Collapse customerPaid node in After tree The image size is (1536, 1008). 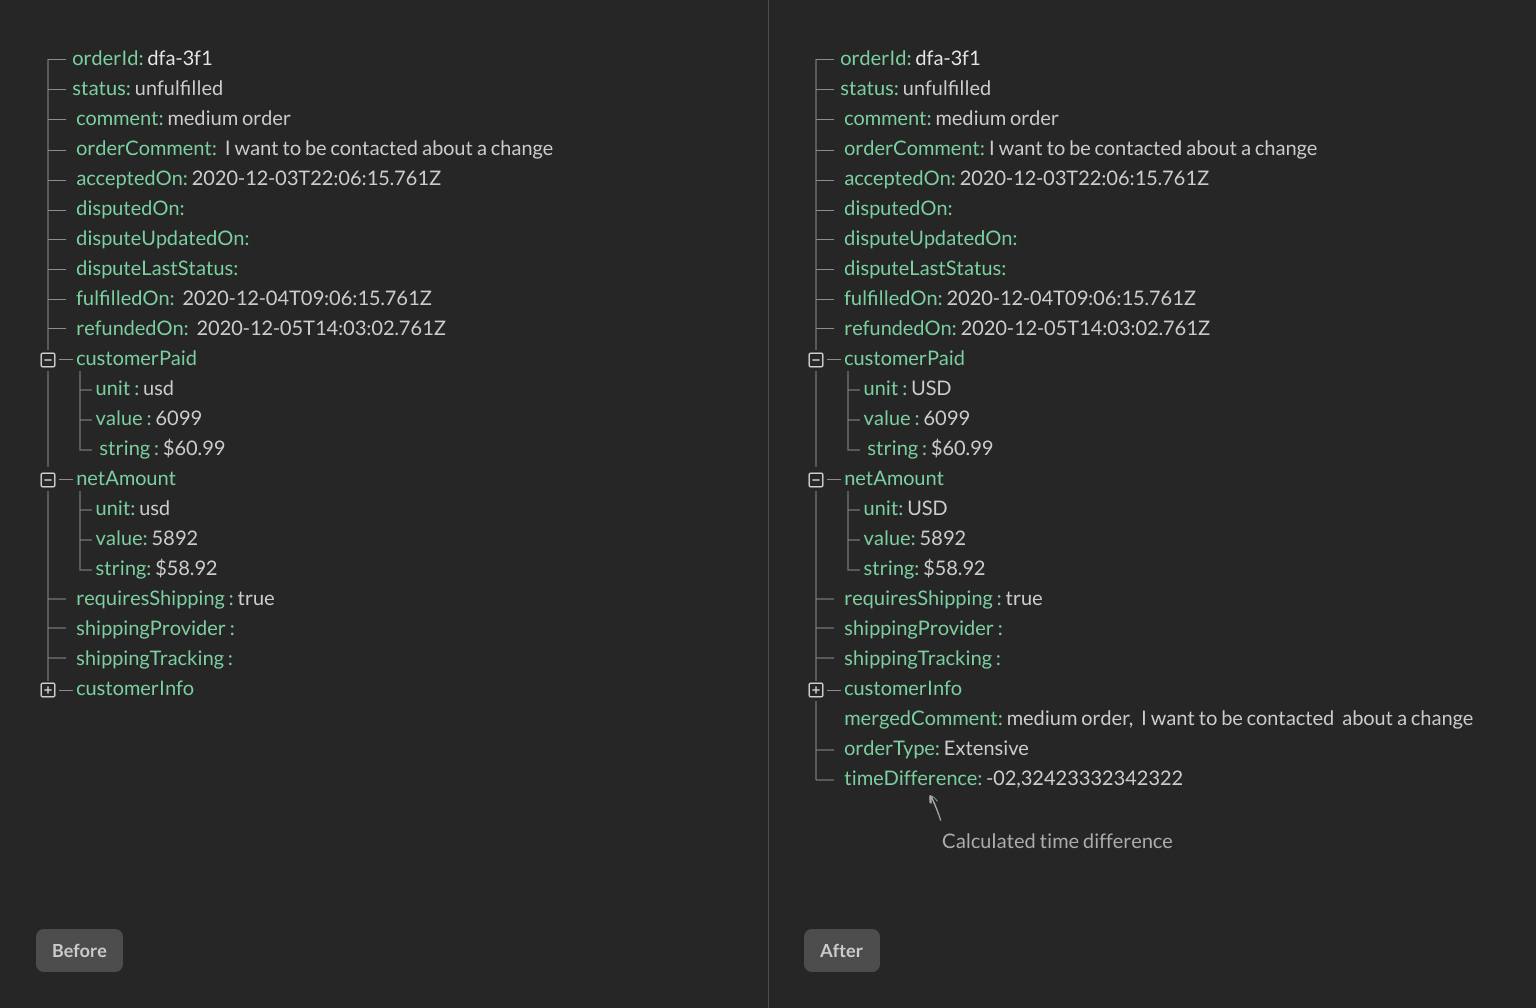[816, 360]
